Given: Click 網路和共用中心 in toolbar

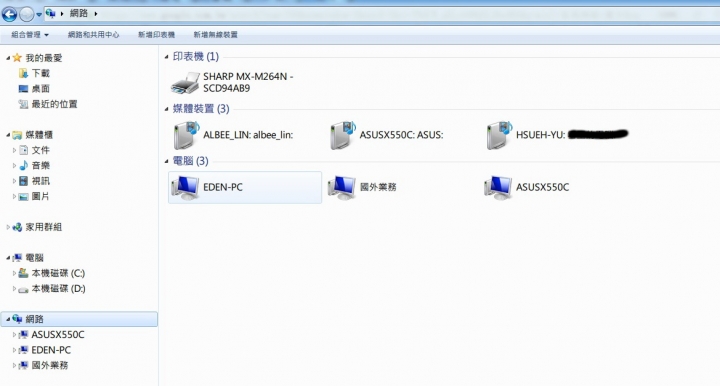Looking at the screenshot, I should 93,34.
